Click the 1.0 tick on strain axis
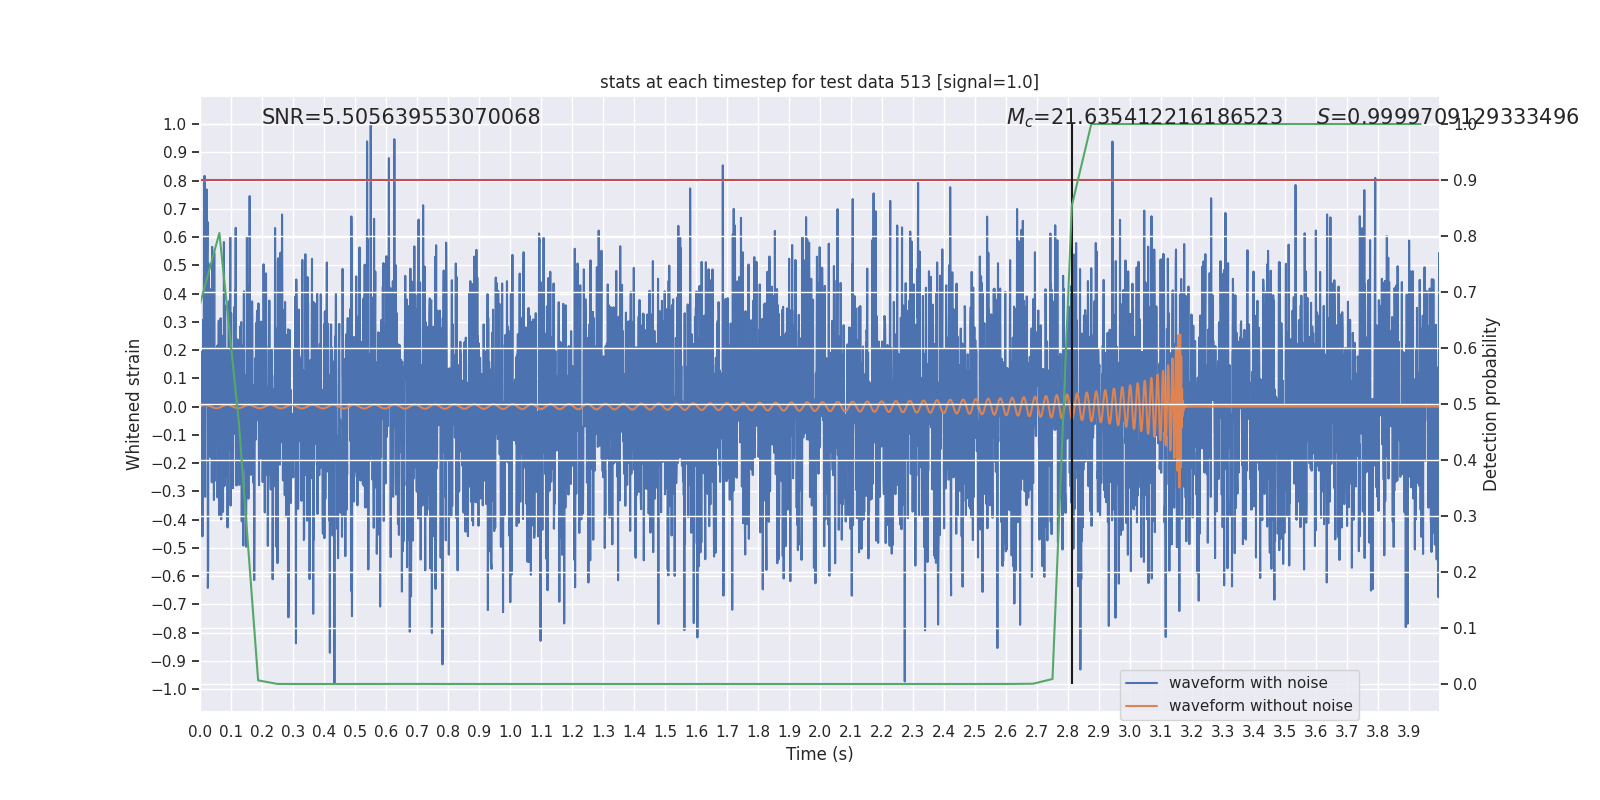Screen dimensions: 1600x800 tap(174, 124)
